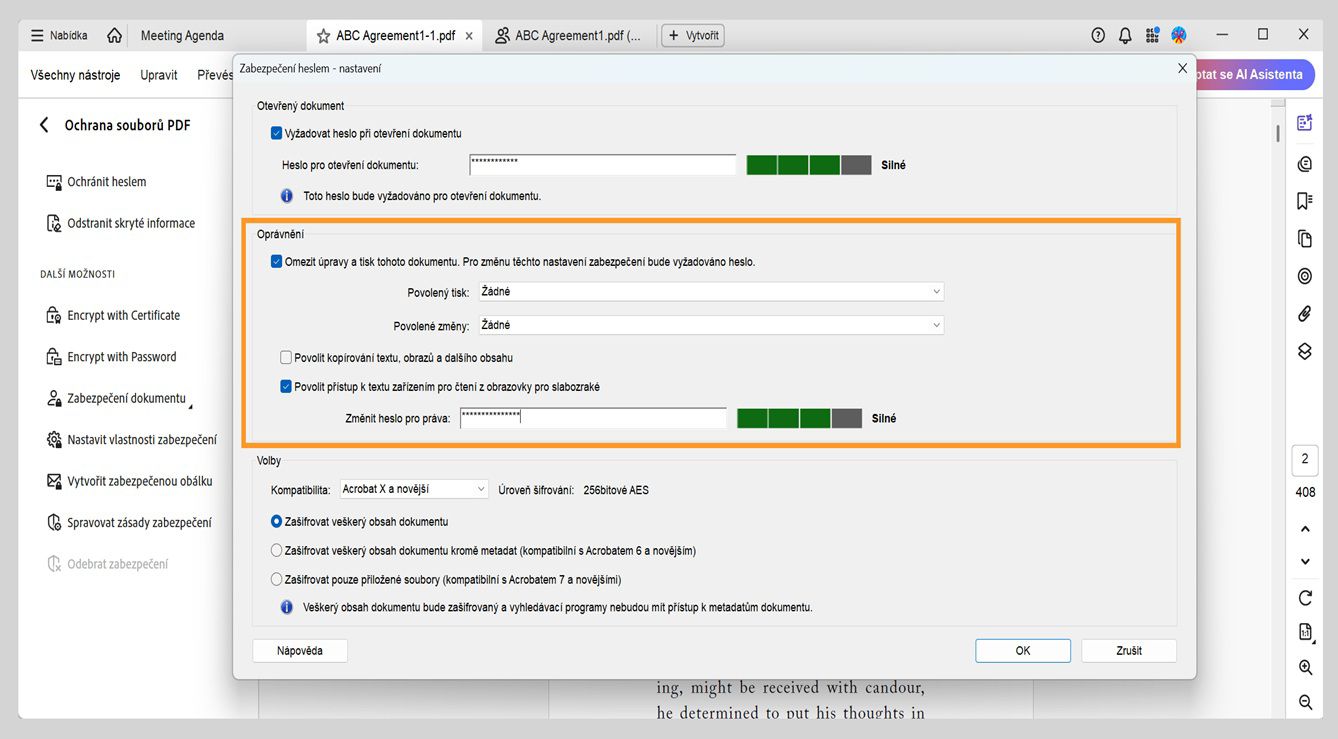
Task: Toggle Omezit úpravy a tisk tohoto dokumentu
Action: (x=277, y=262)
